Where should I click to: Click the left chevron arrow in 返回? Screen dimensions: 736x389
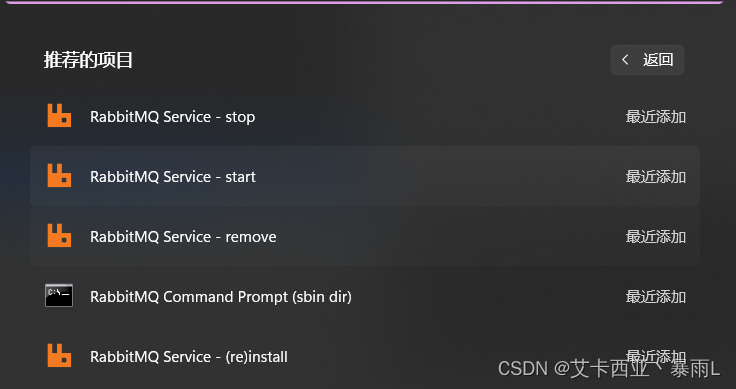625,60
